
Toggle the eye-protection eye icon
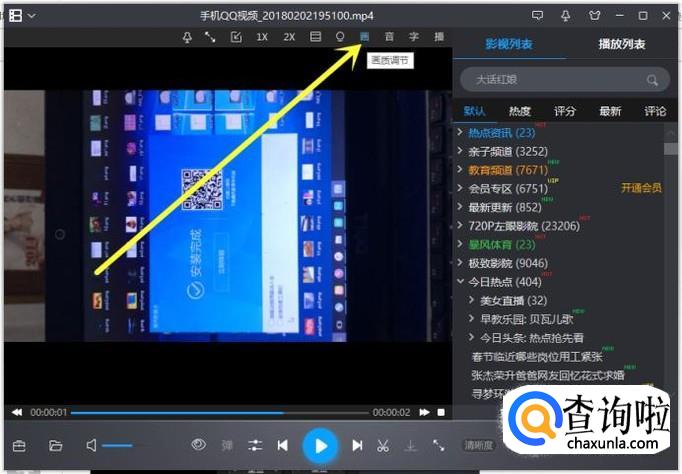[198, 444]
